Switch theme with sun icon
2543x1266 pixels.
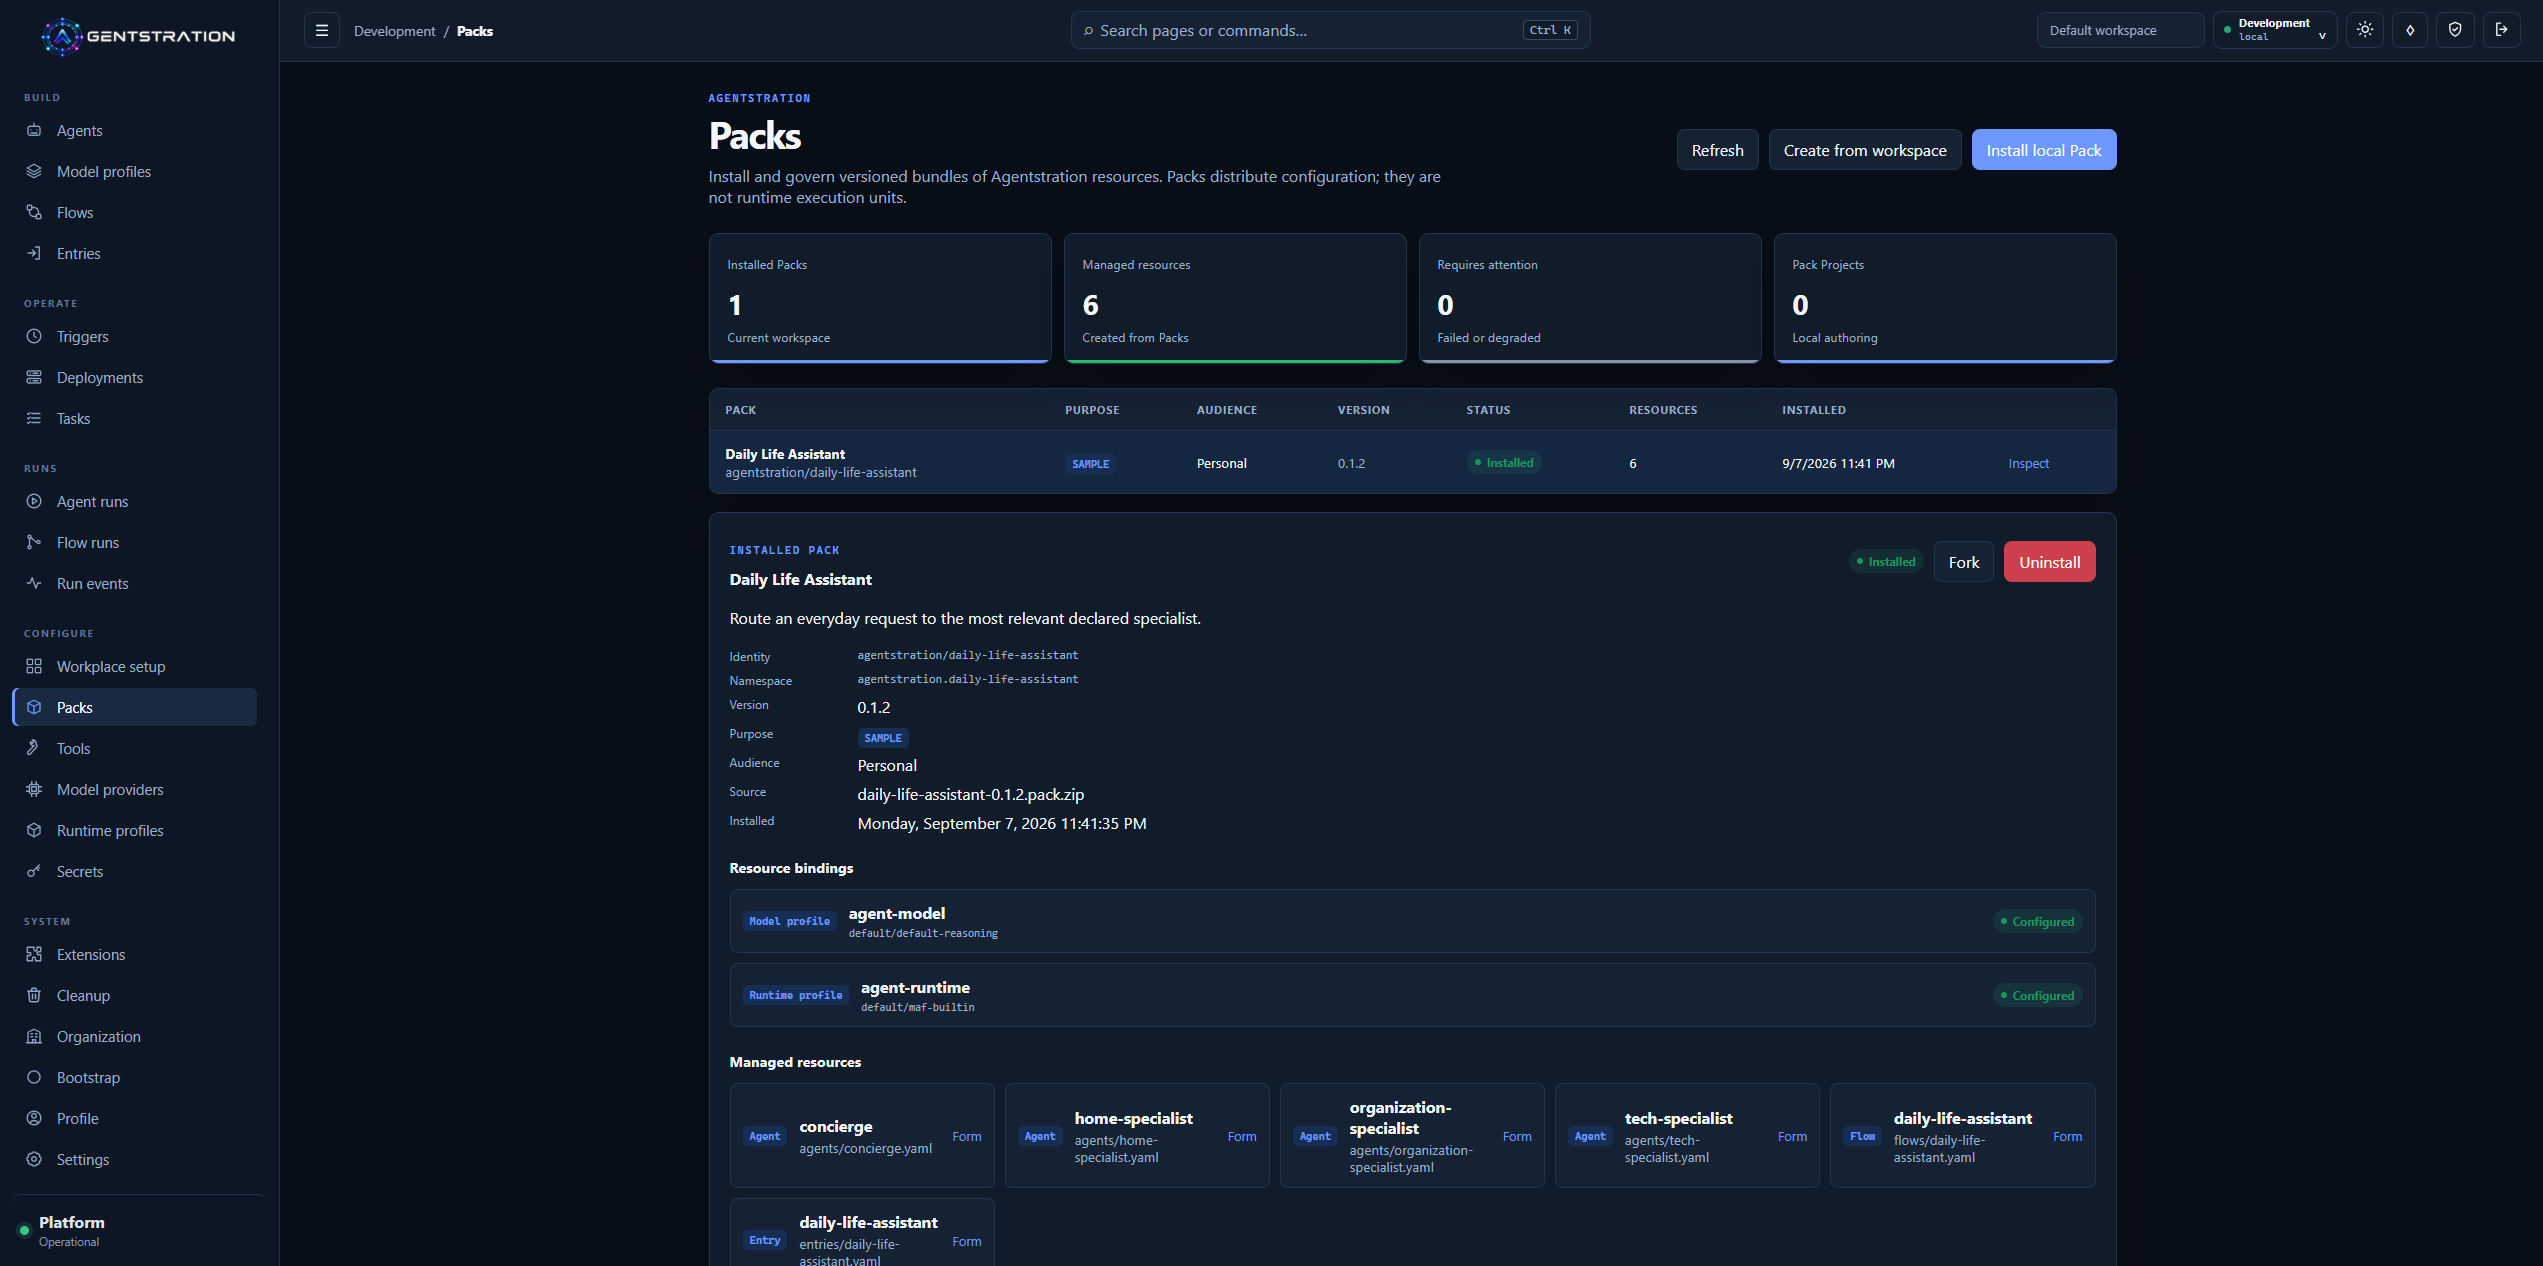coord(2365,30)
